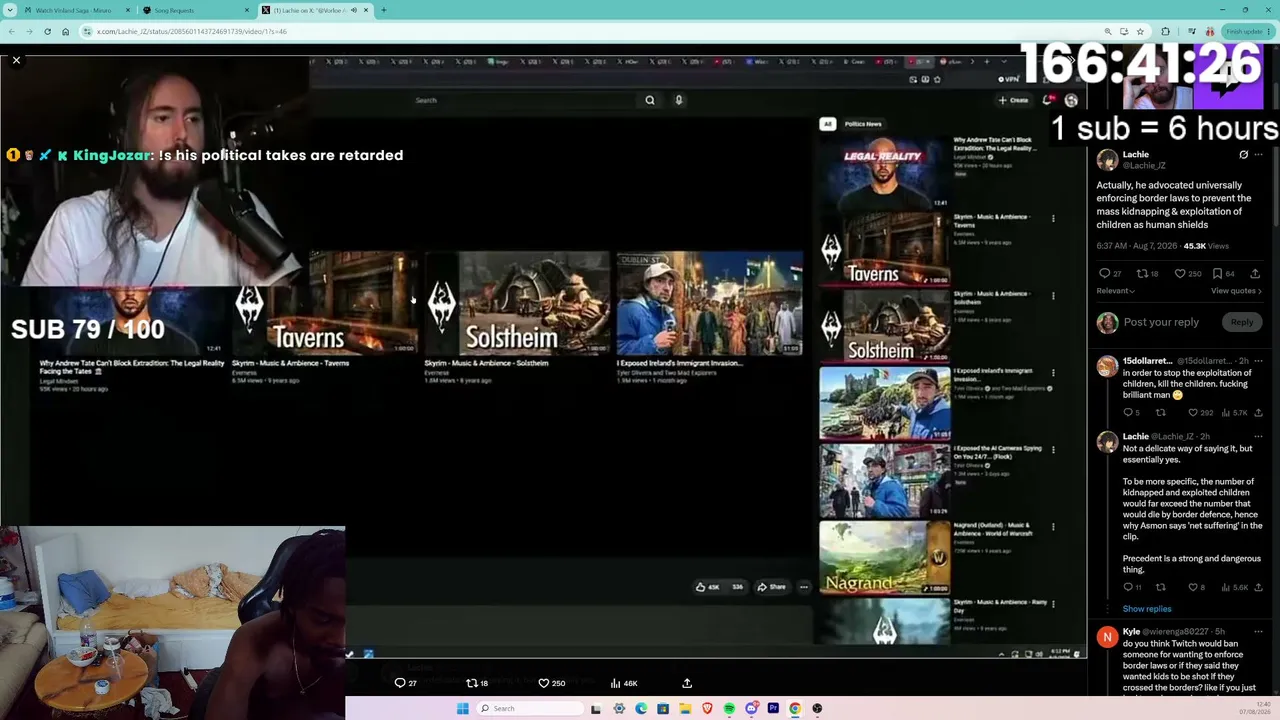
Task: Bookmark this page with star icon
Action: pyautogui.click(x=1140, y=31)
